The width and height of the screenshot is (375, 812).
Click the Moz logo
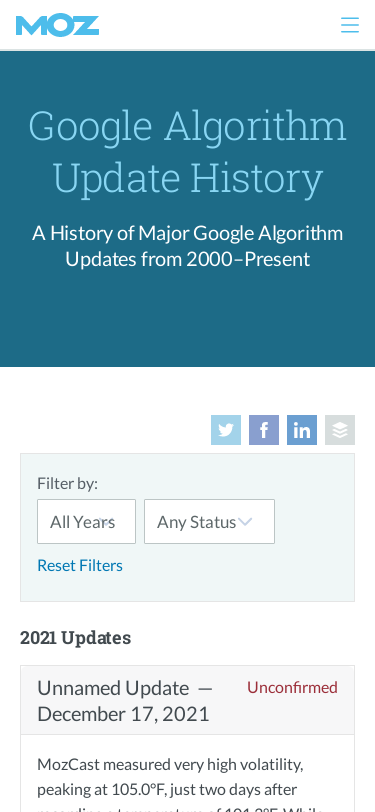coord(57,25)
